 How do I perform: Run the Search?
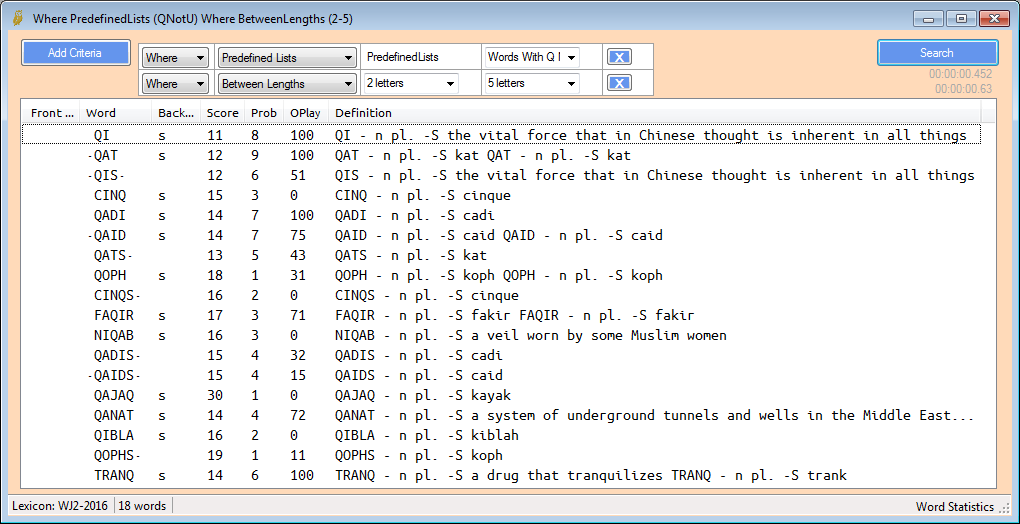pos(937,53)
